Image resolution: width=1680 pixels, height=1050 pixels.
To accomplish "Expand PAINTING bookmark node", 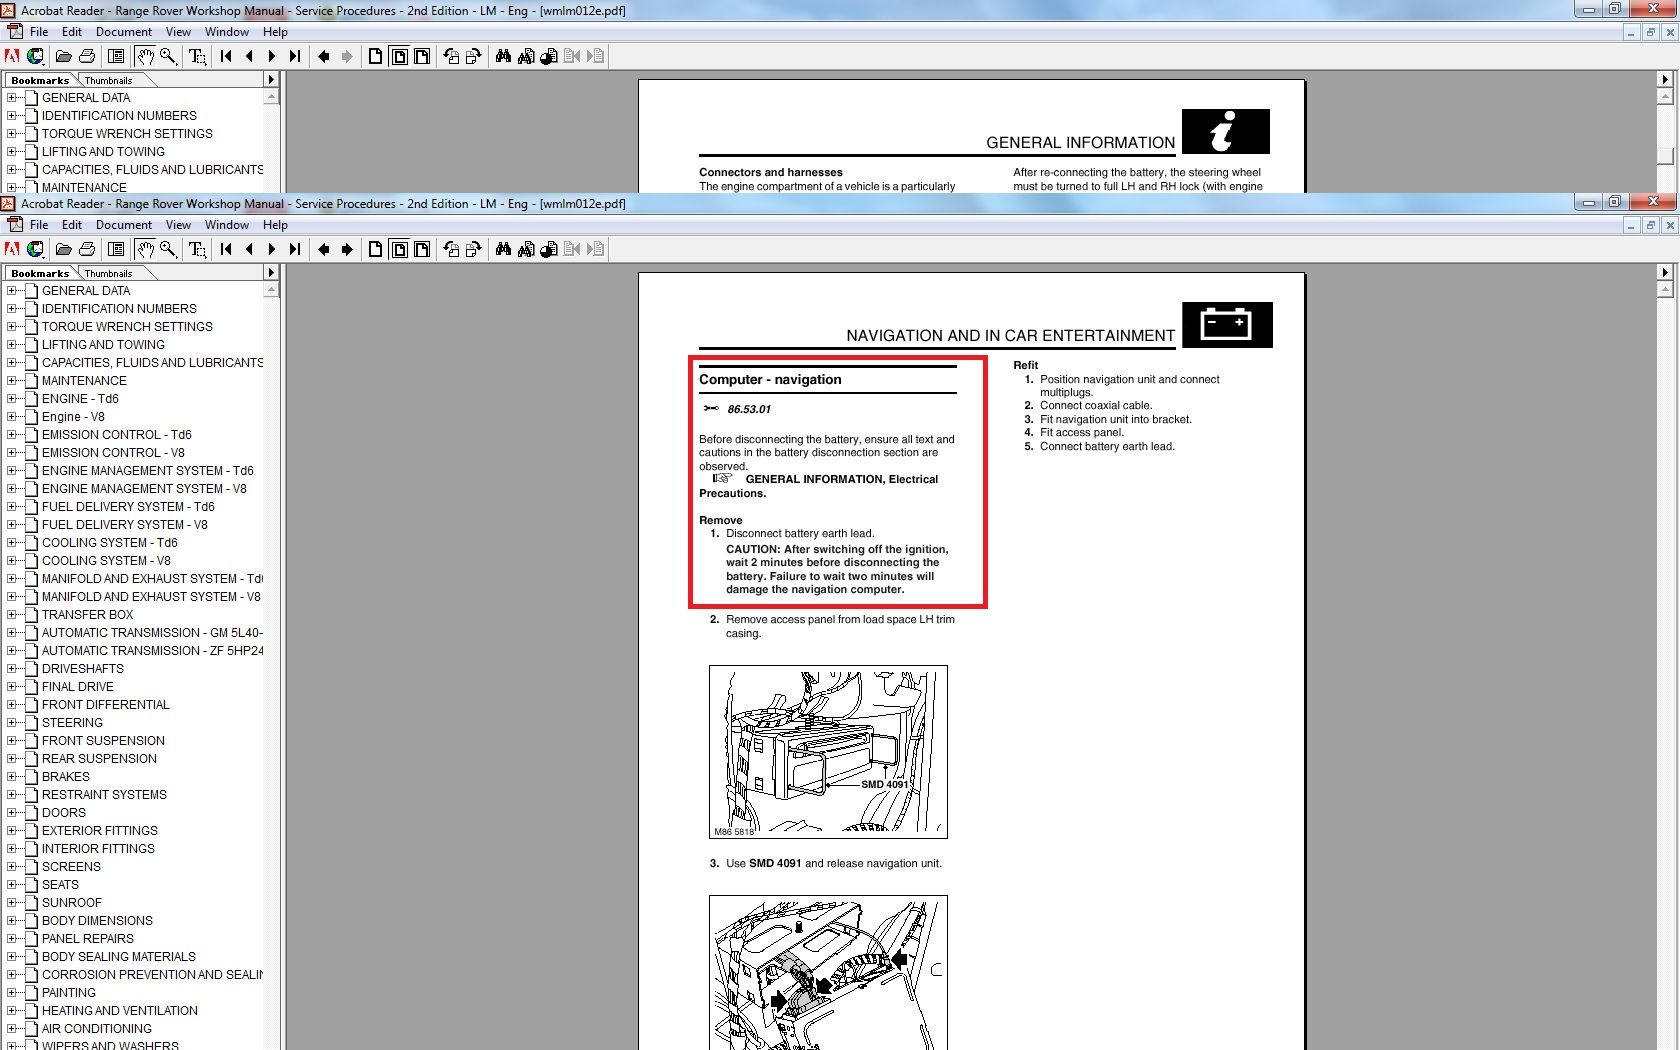I will [x=12, y=993].
